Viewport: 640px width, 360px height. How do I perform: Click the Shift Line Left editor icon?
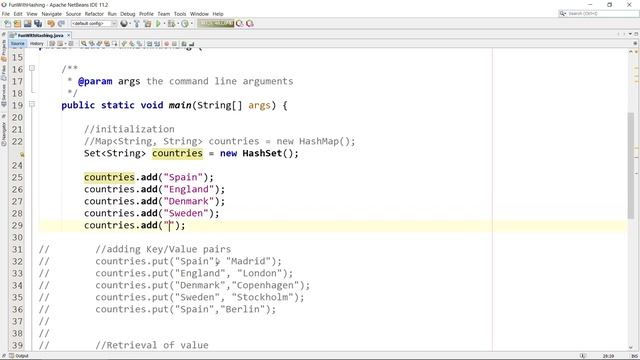click(149, 43)
